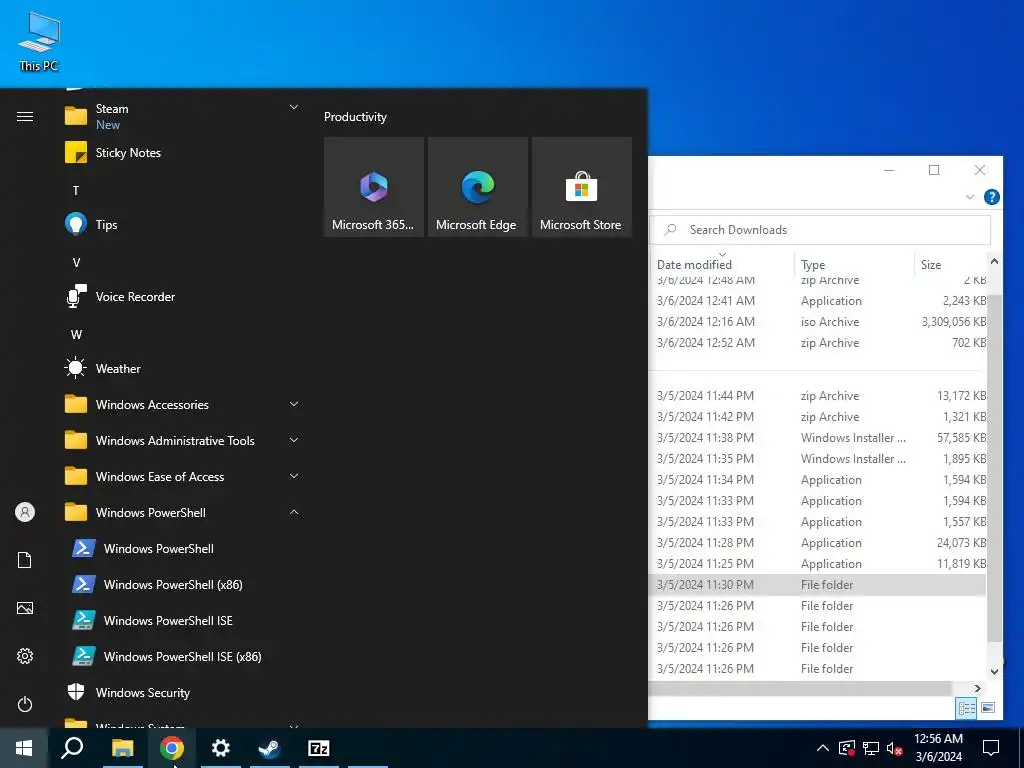Open This PC desktop icon

[39, 41]
